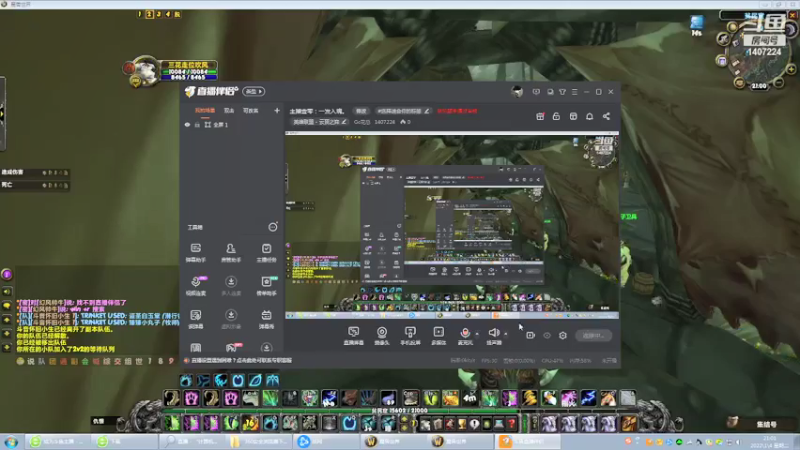The image size is (800, 450).
Task: Click the lightning bolt ability on action bar
Action: (x=588, y=398)
